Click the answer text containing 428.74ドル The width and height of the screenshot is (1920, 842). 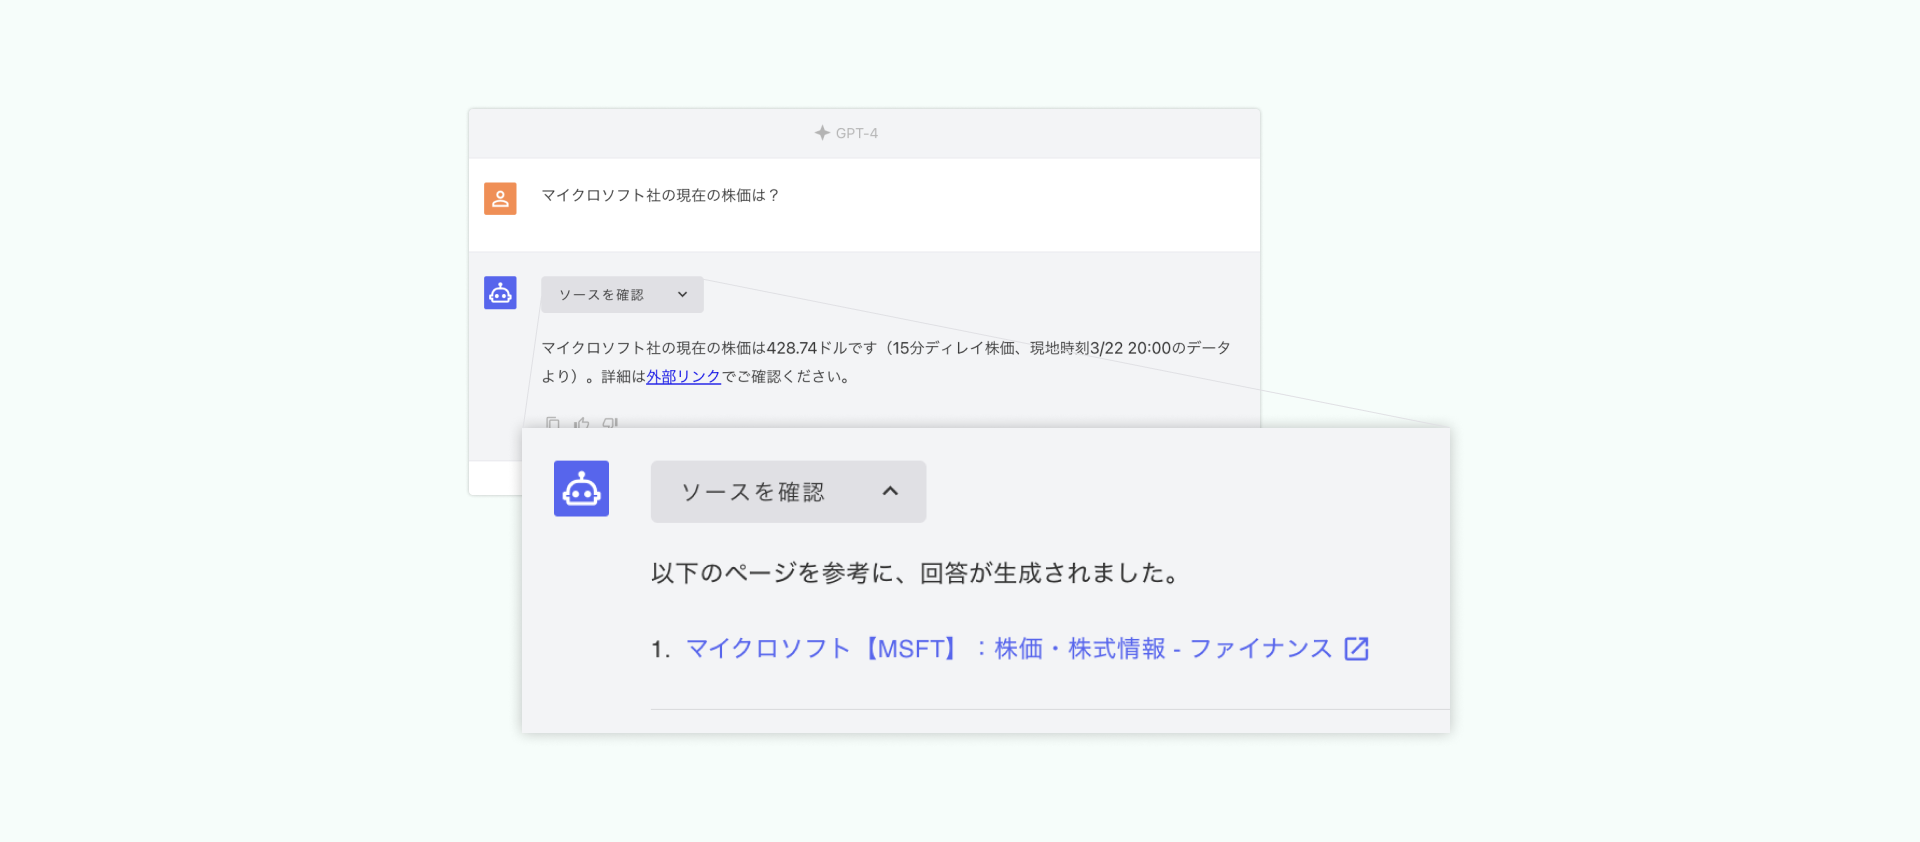coord(886,362)
